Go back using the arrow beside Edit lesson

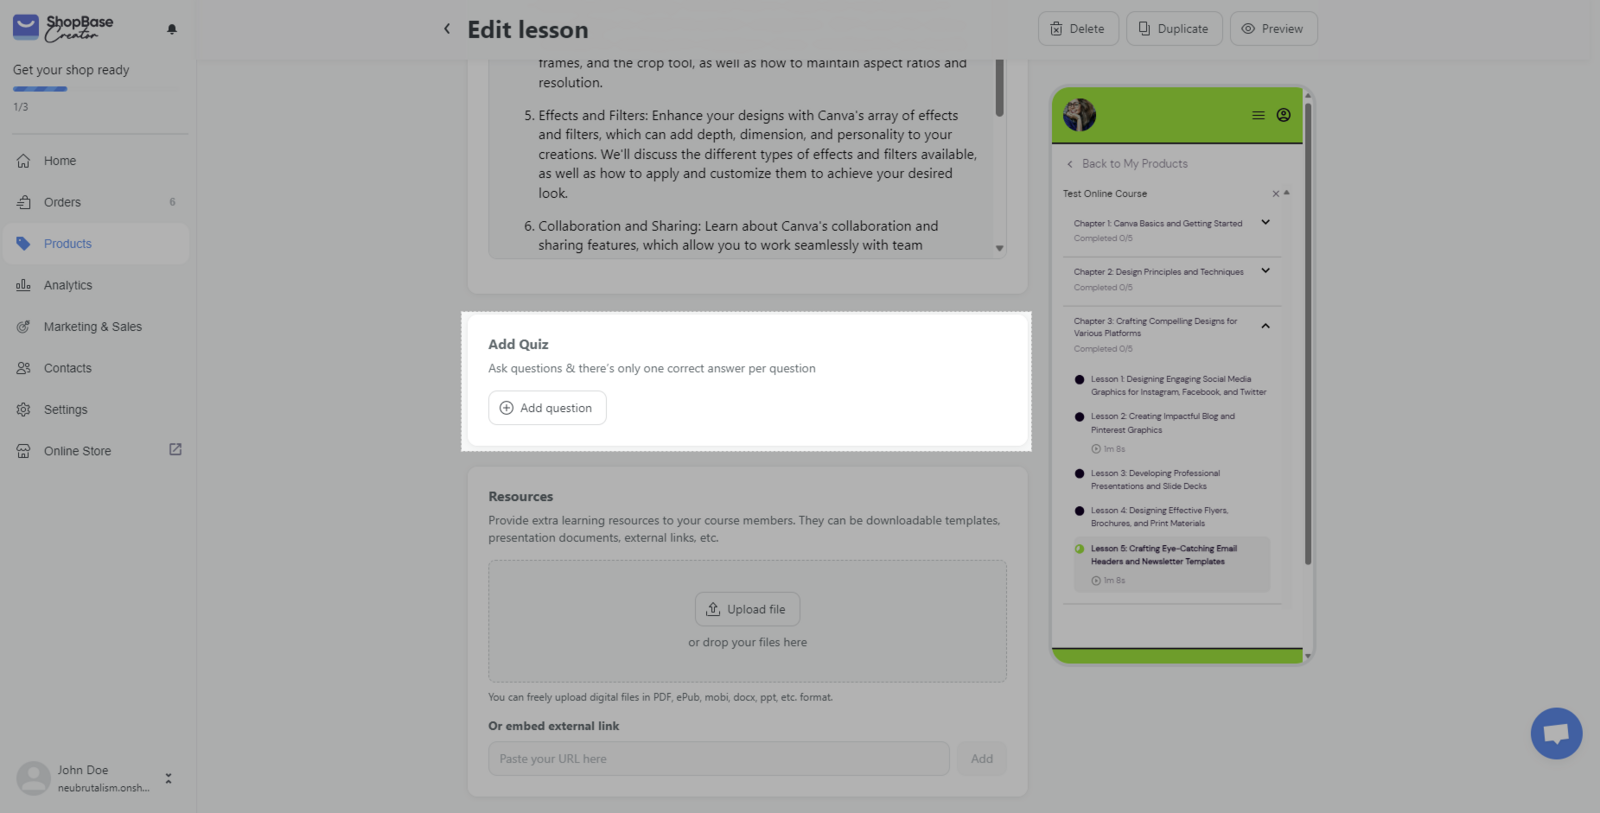point(447,29)
